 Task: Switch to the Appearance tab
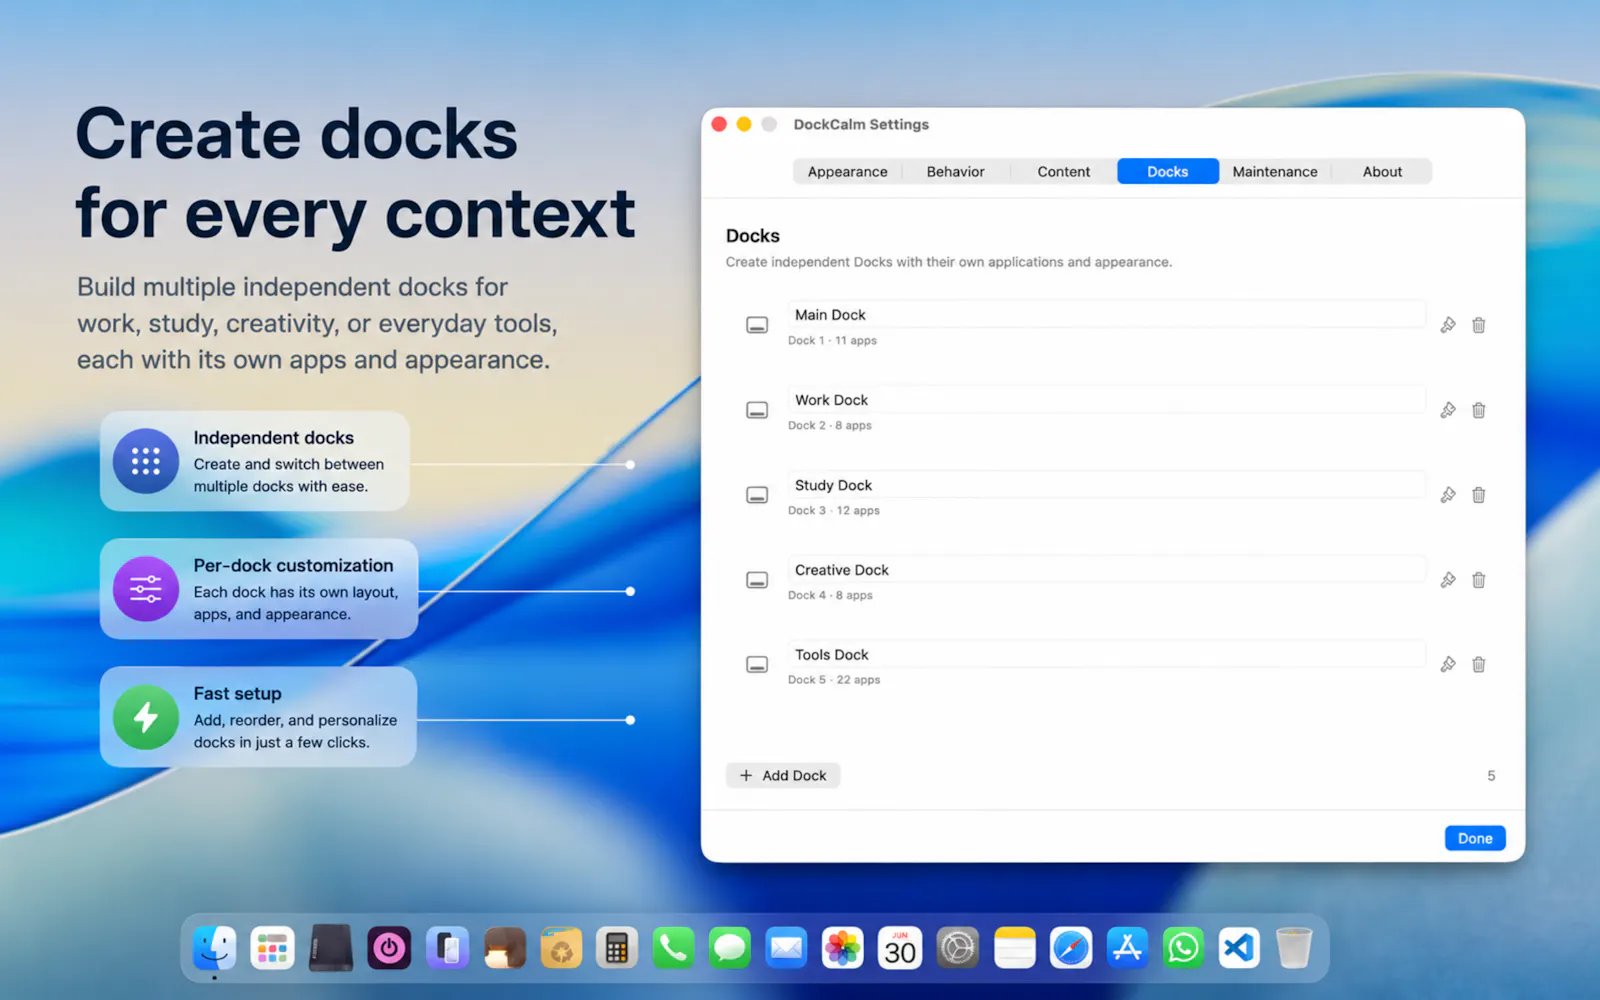coord(847,171)
